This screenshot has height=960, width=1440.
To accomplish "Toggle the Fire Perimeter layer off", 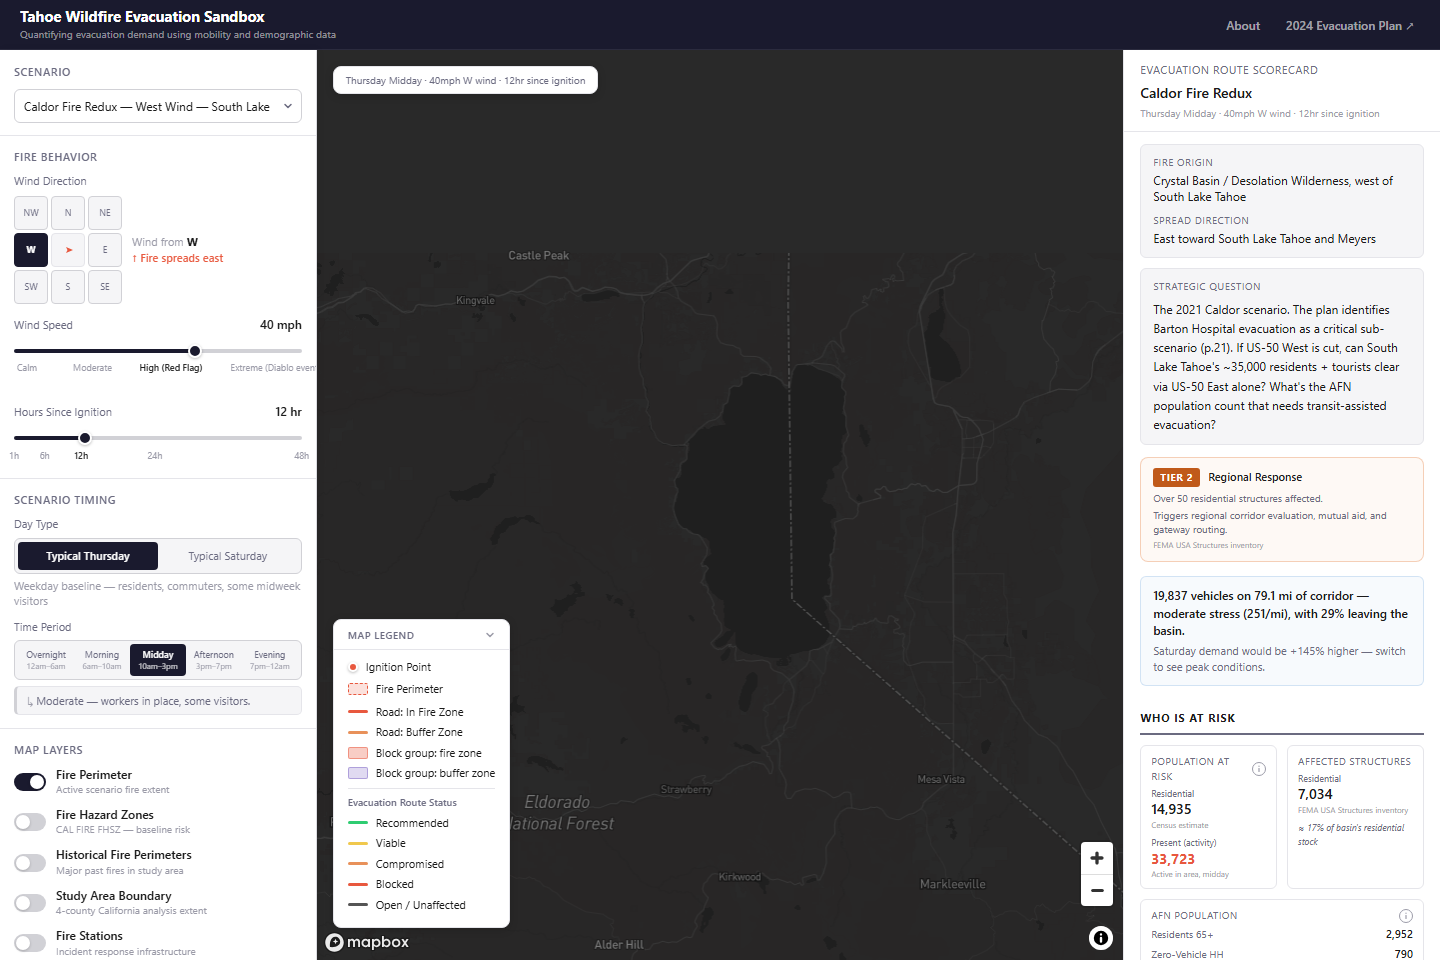I will (x=30, y=782).
